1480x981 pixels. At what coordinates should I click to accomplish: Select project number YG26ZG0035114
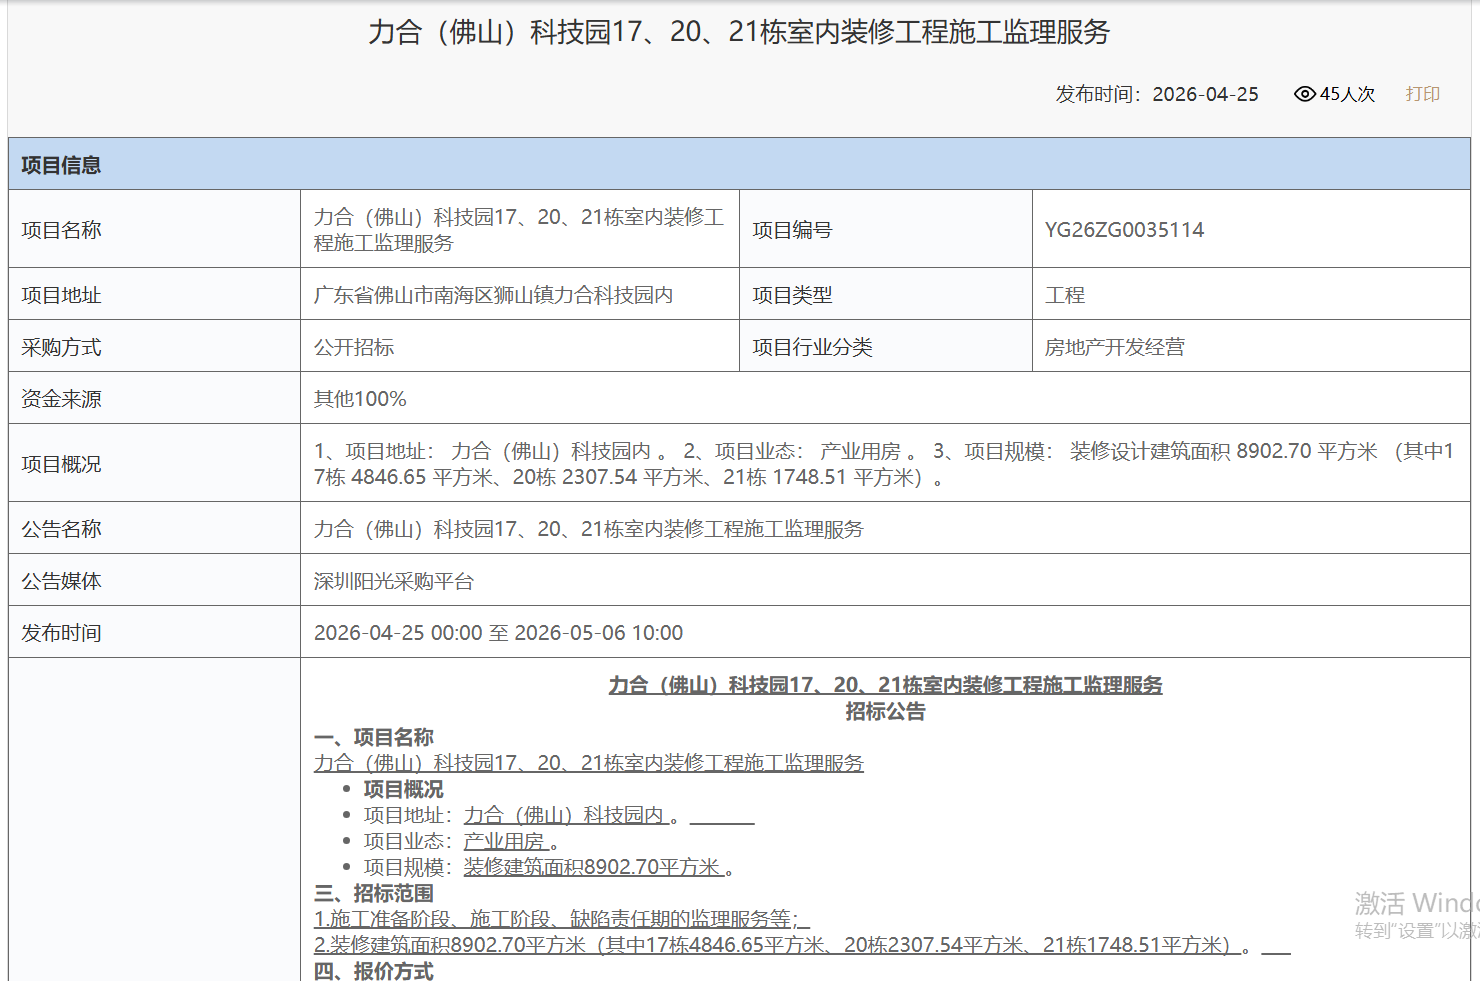click(1124, 230)
